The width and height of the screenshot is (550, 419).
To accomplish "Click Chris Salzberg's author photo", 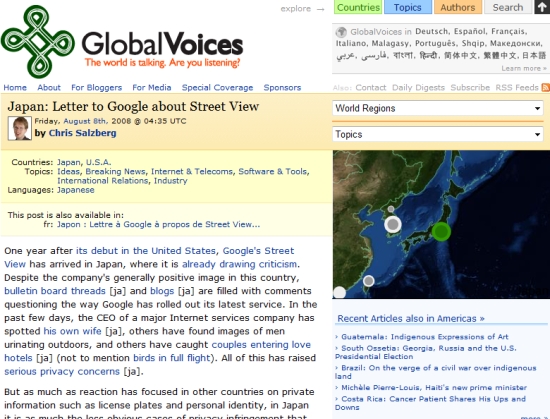I will pyautogui.click(x=20, y=129).
